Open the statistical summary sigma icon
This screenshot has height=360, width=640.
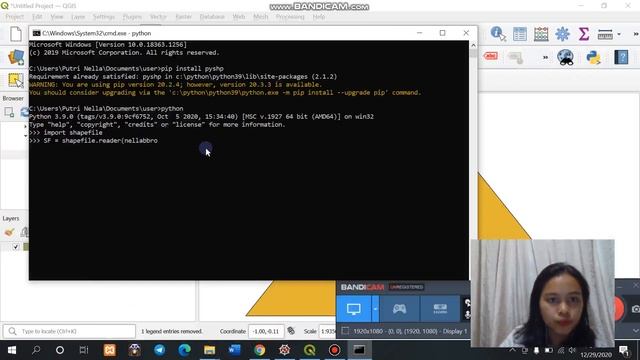click(583, 34)
